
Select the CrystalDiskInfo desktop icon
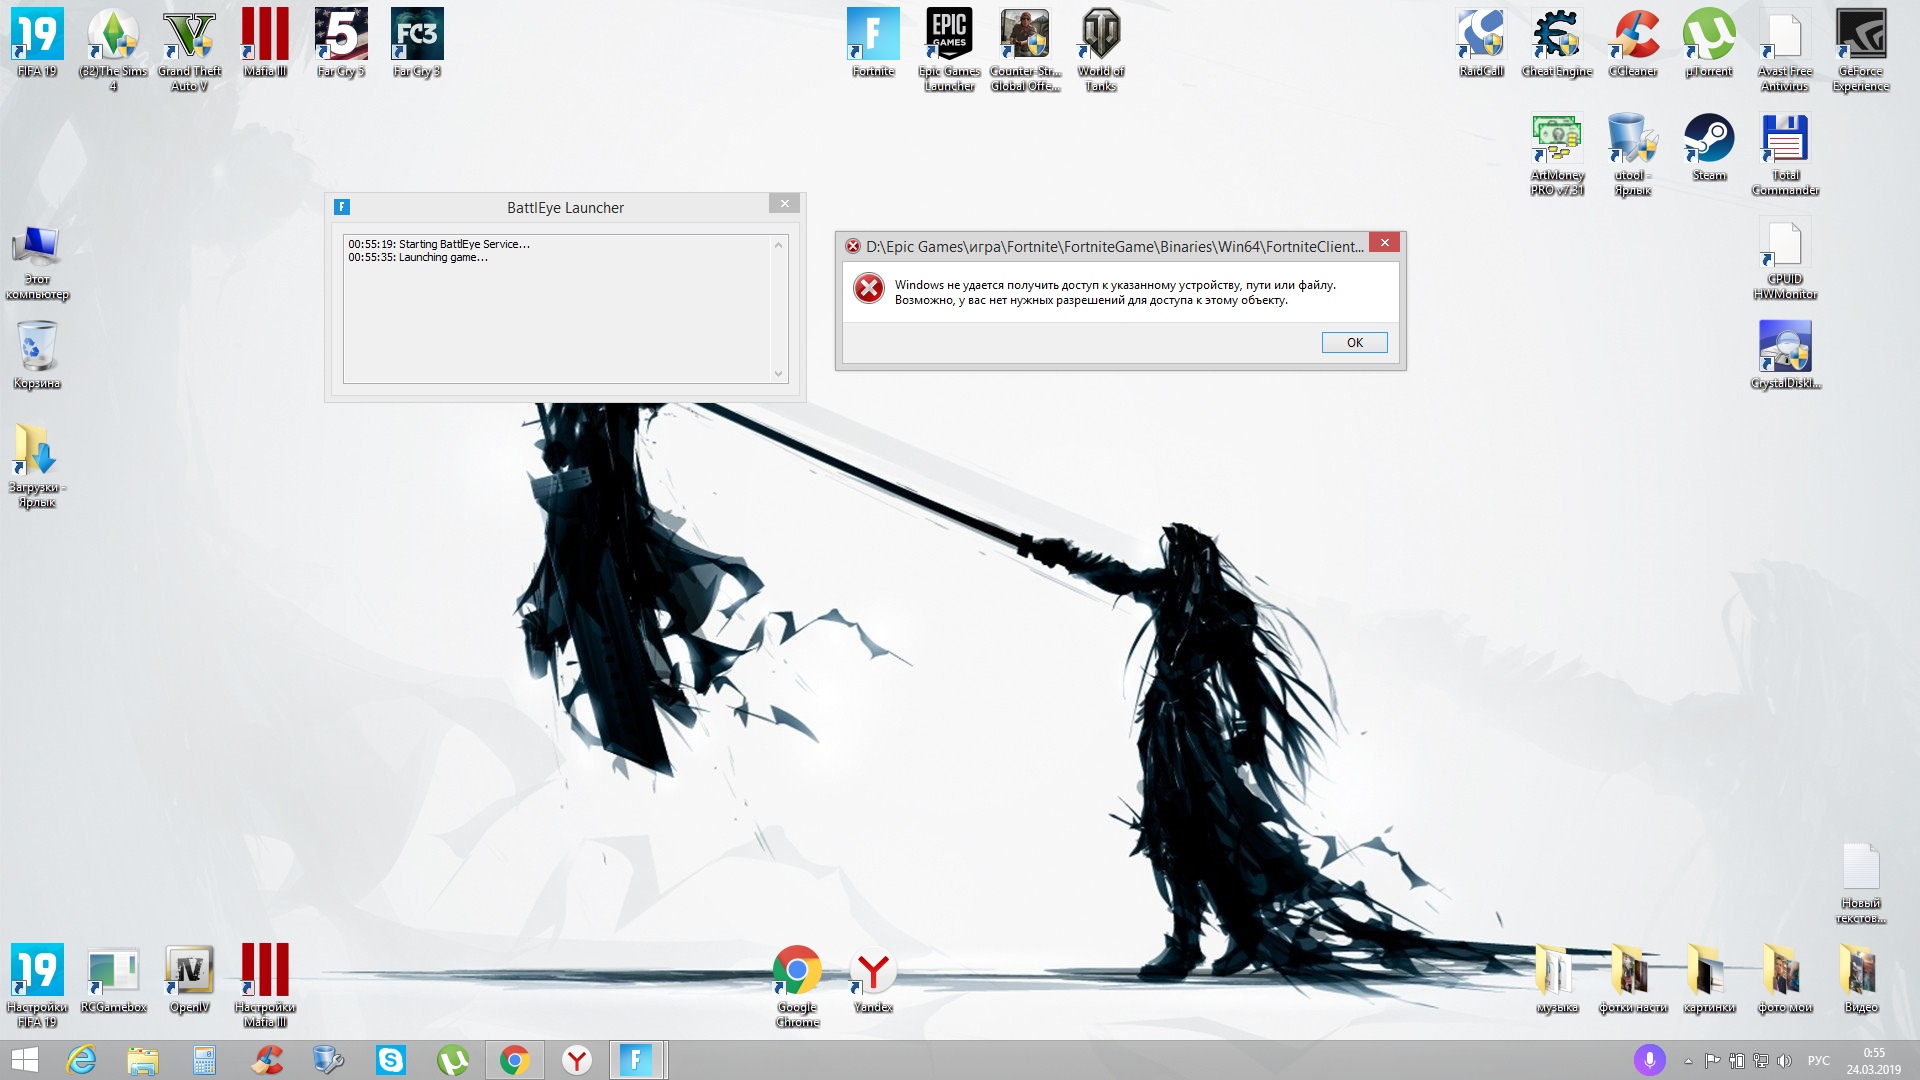coord(1785,355)
